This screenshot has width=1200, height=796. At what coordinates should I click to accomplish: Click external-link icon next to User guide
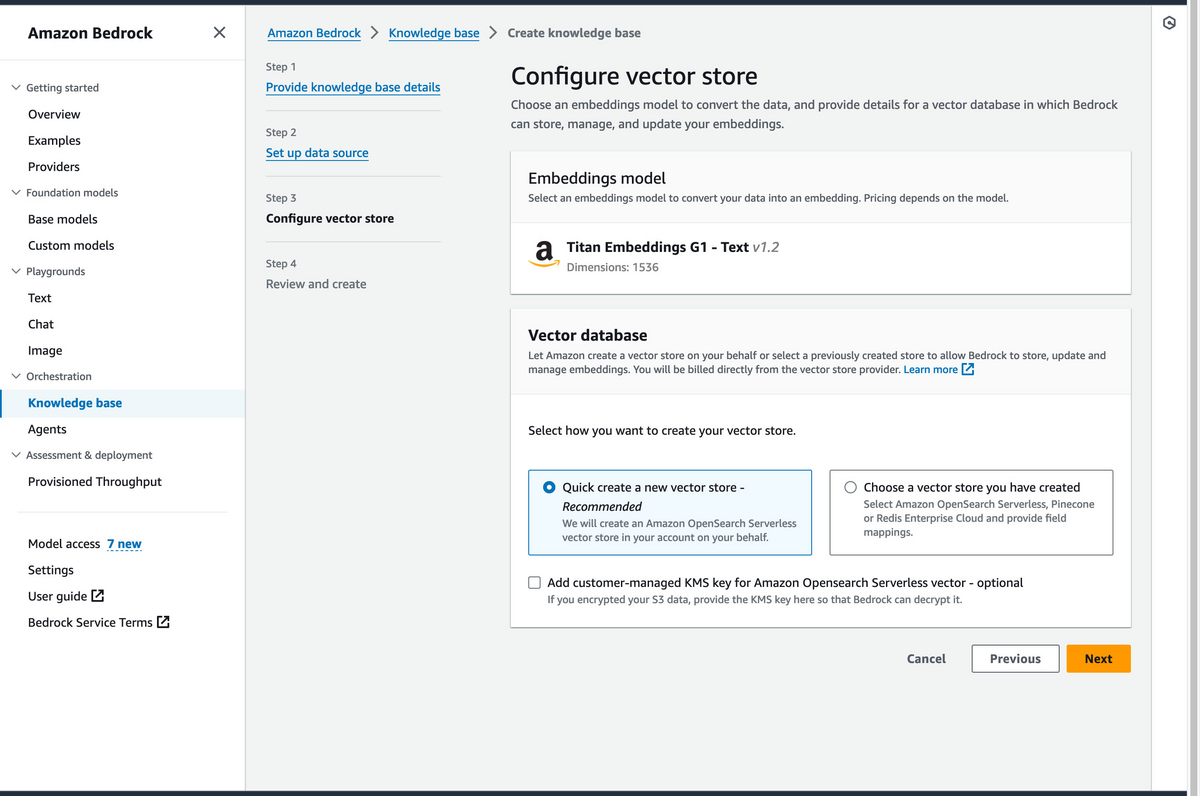pyautogui.click(x=97, y=596)
